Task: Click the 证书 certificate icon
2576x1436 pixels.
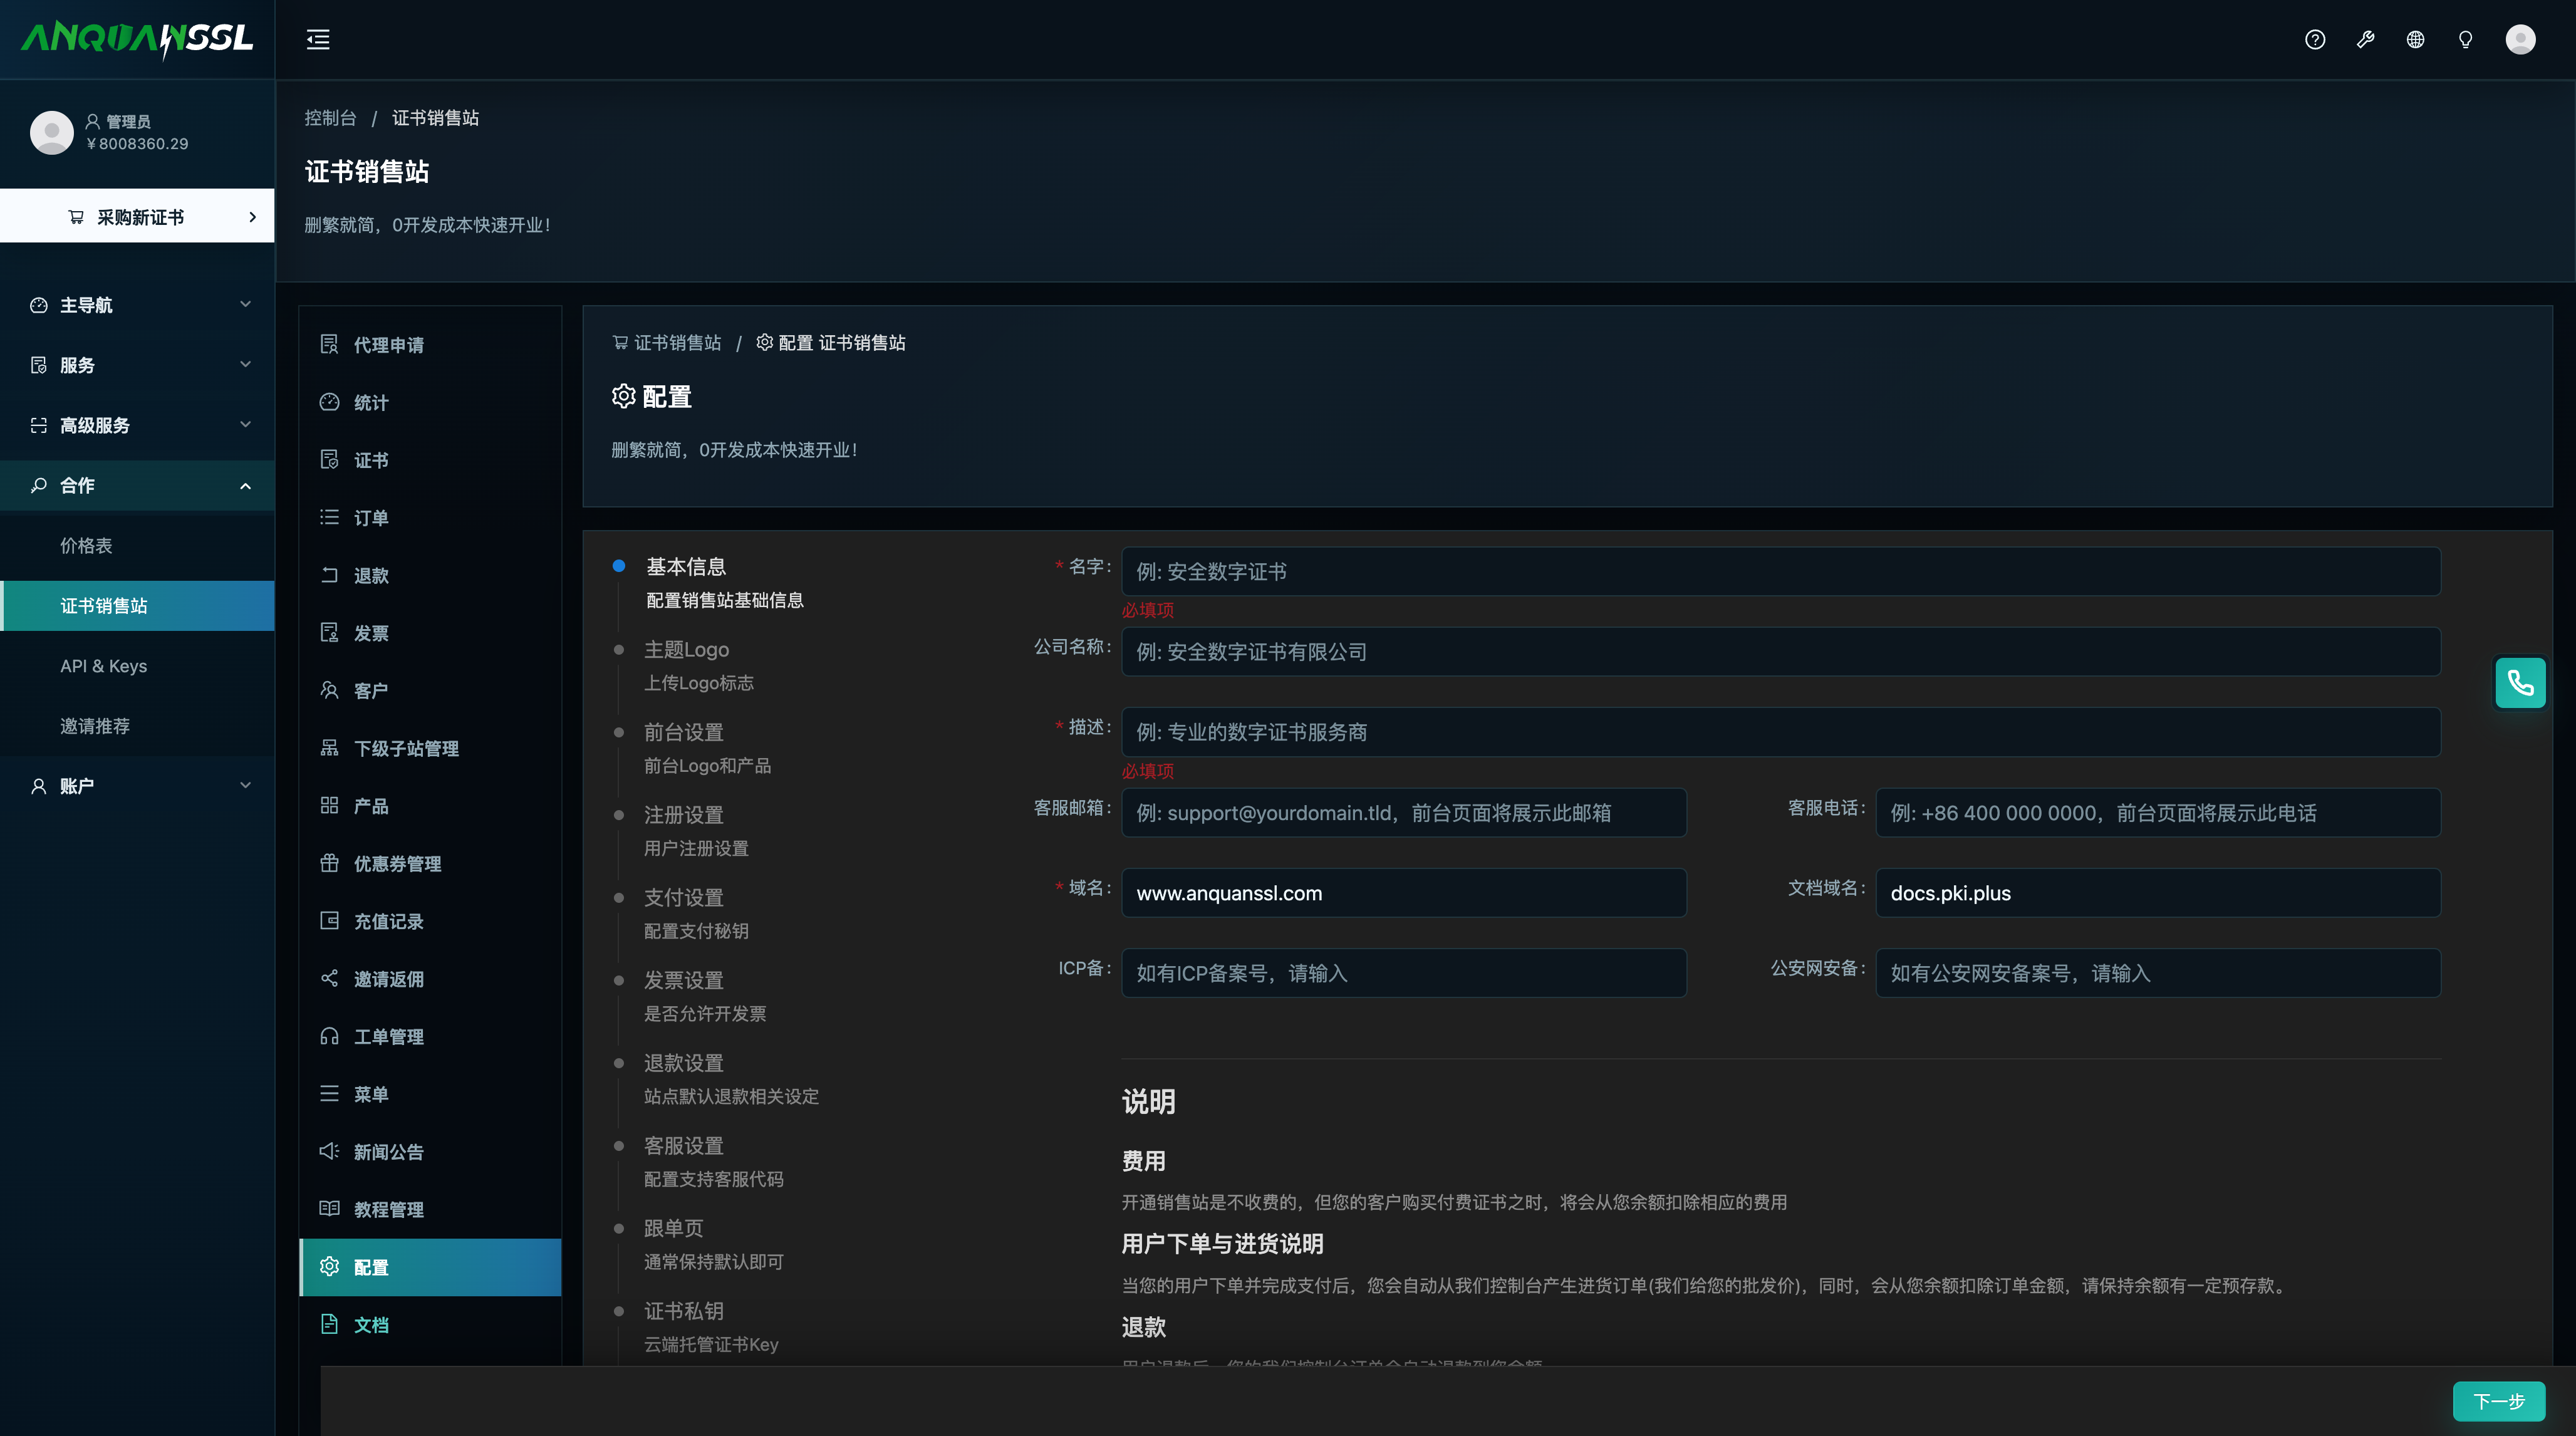Action: 329,460
